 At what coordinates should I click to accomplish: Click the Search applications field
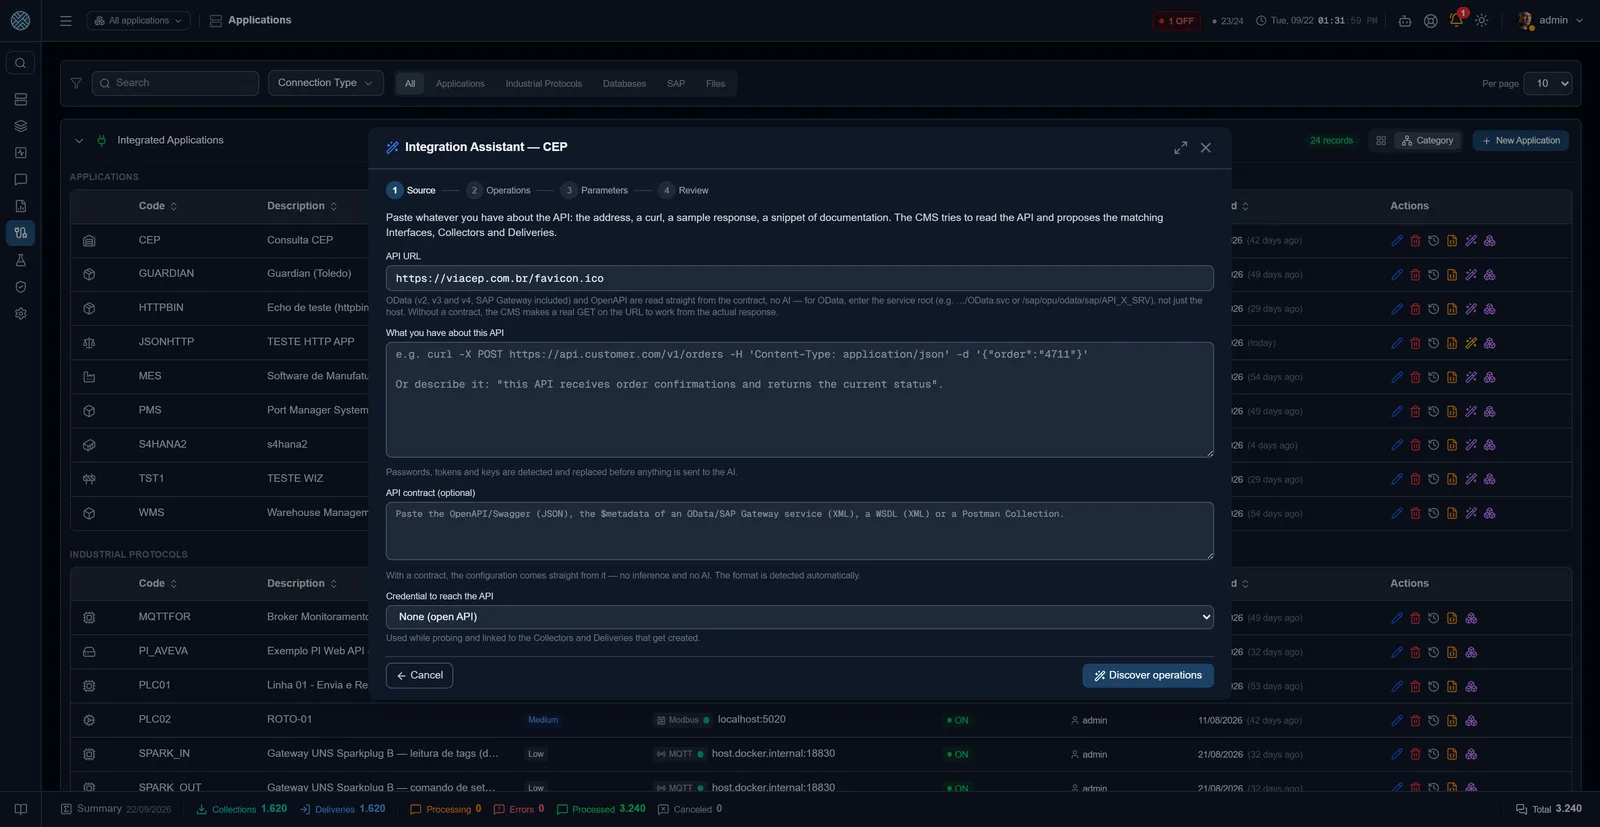click(176, 83)
